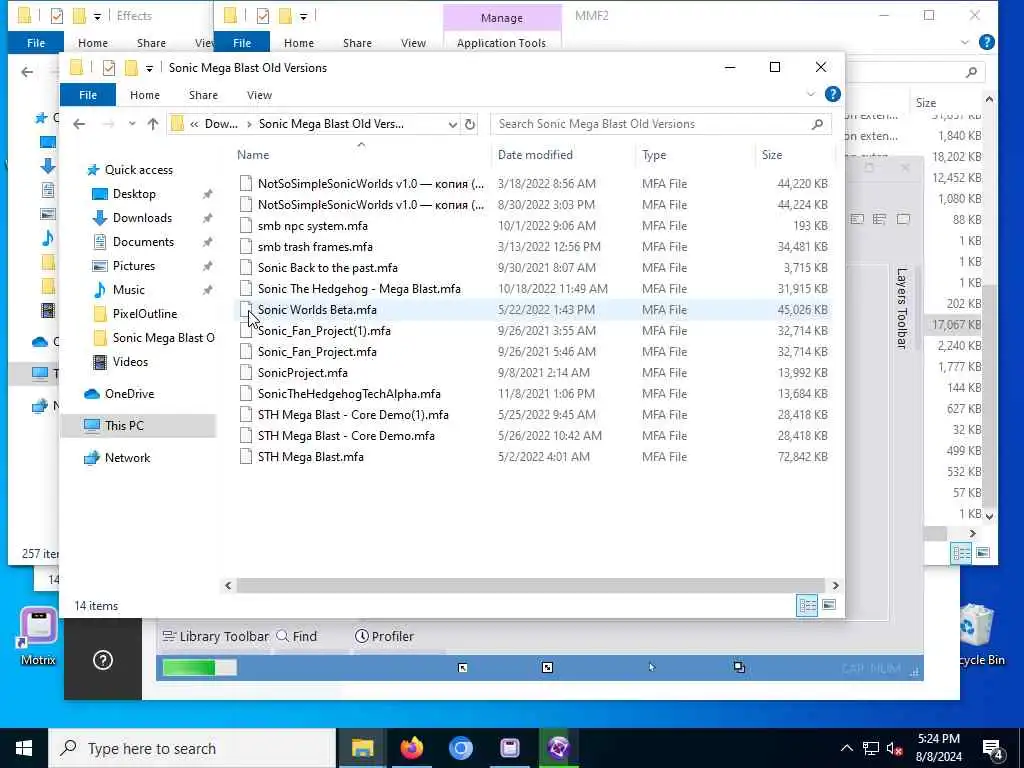Open the Application Tools tab in MMF2 window
Image resolution: width=1024 pixels, height=768 pixels.
(x=502, y=43)
